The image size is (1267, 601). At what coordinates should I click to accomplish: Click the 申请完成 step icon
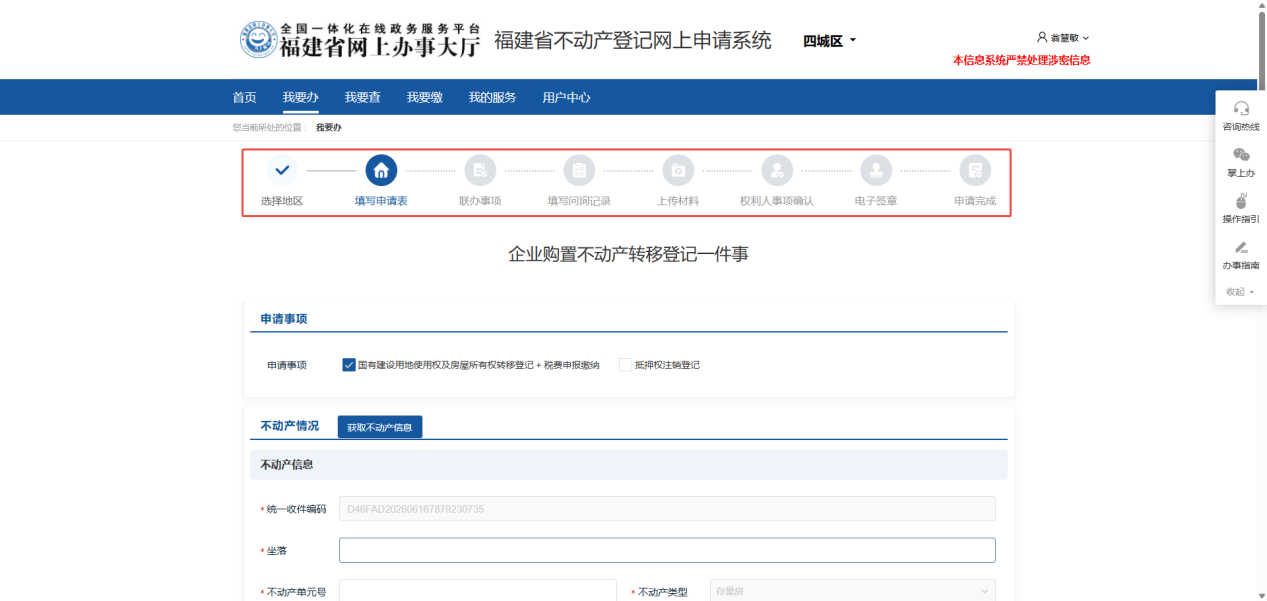click(975, 170)
